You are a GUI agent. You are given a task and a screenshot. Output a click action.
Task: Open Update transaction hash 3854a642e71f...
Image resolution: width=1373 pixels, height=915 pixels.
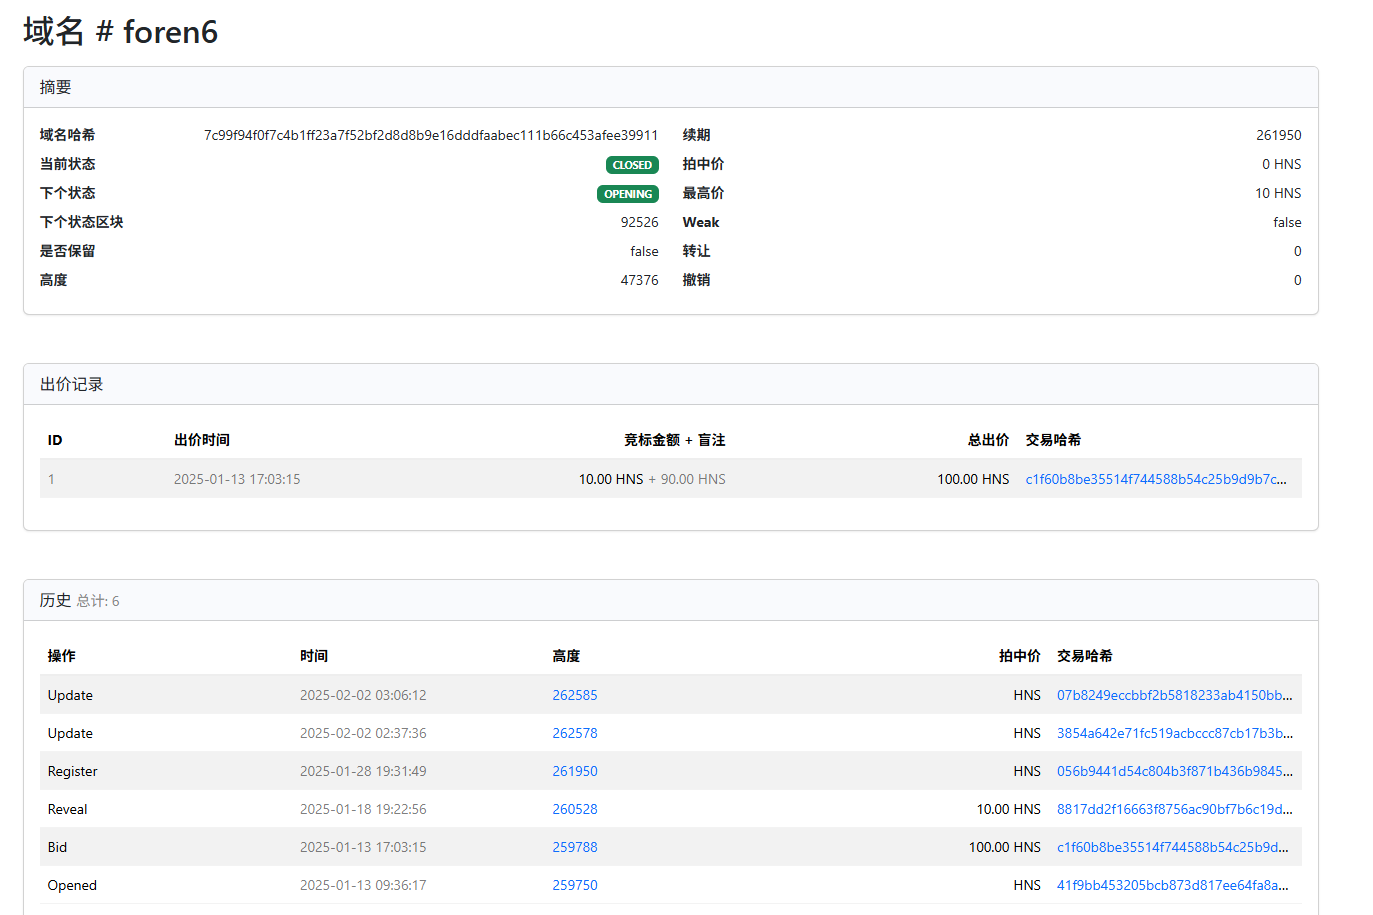point(1174,733)
